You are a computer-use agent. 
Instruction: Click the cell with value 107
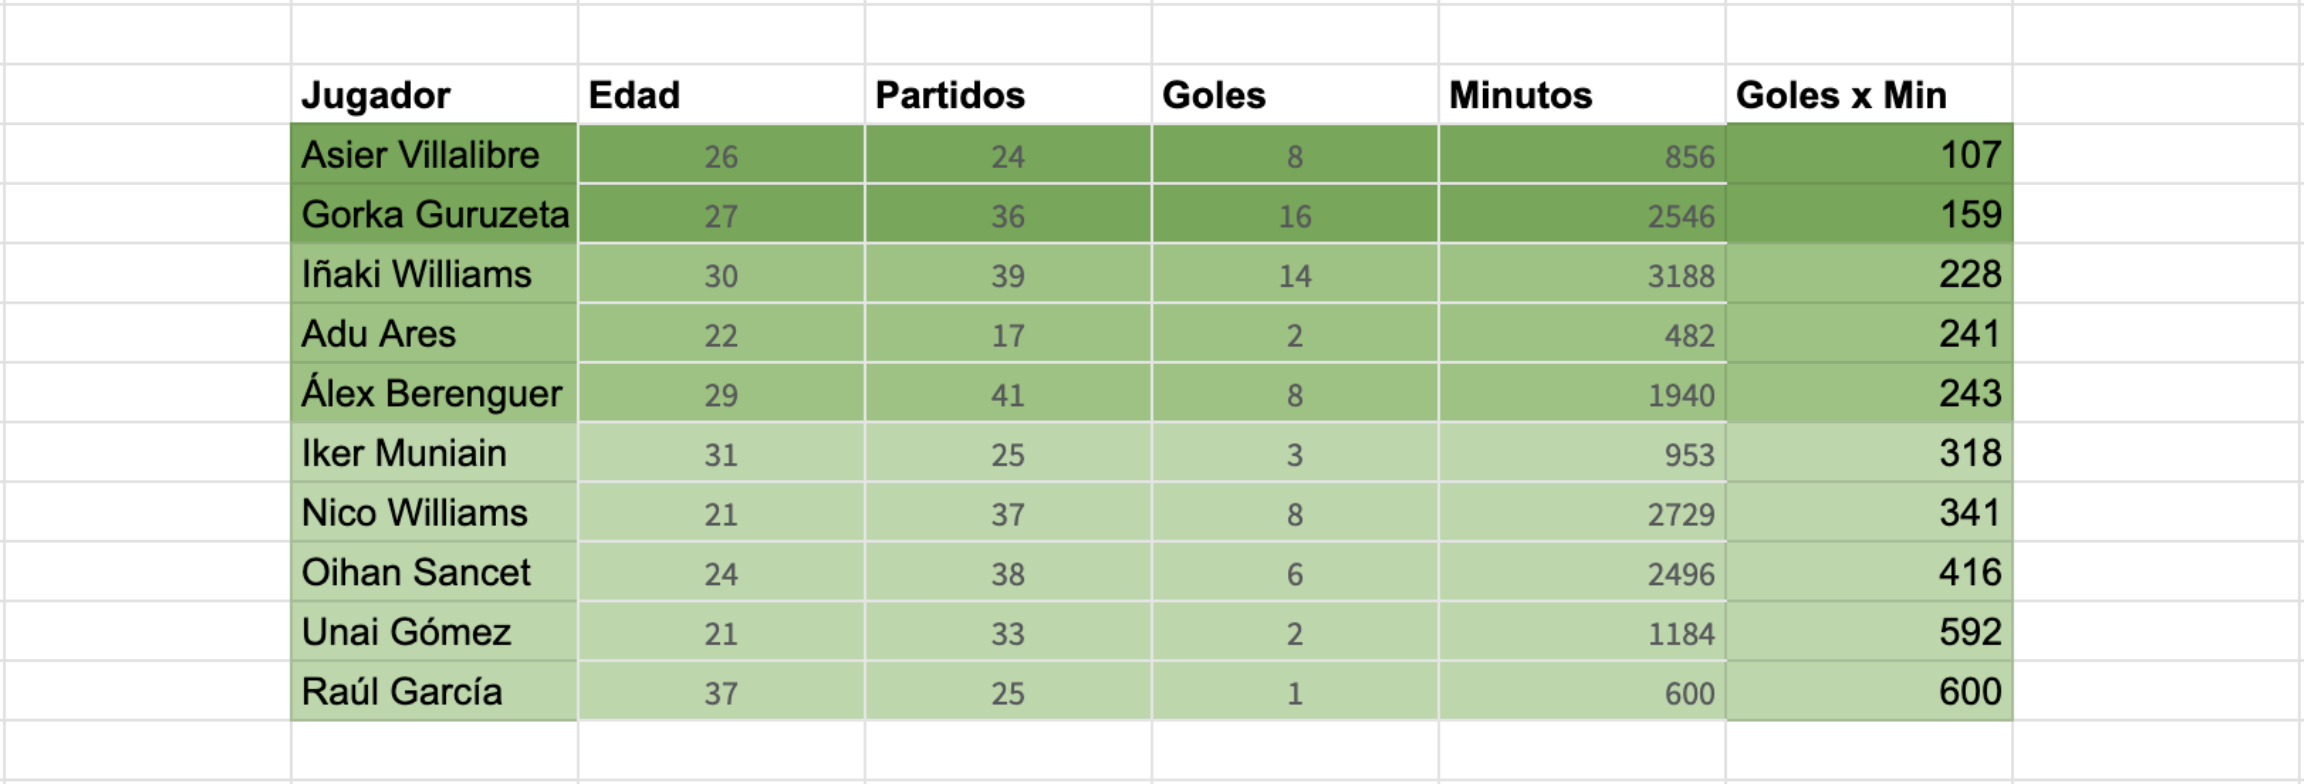coord(1868,155)
